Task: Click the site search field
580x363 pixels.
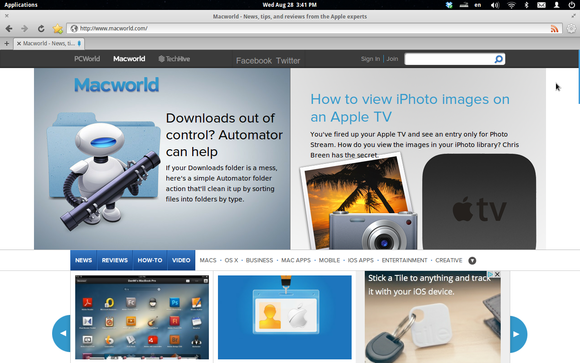Action: click(449, 59)
